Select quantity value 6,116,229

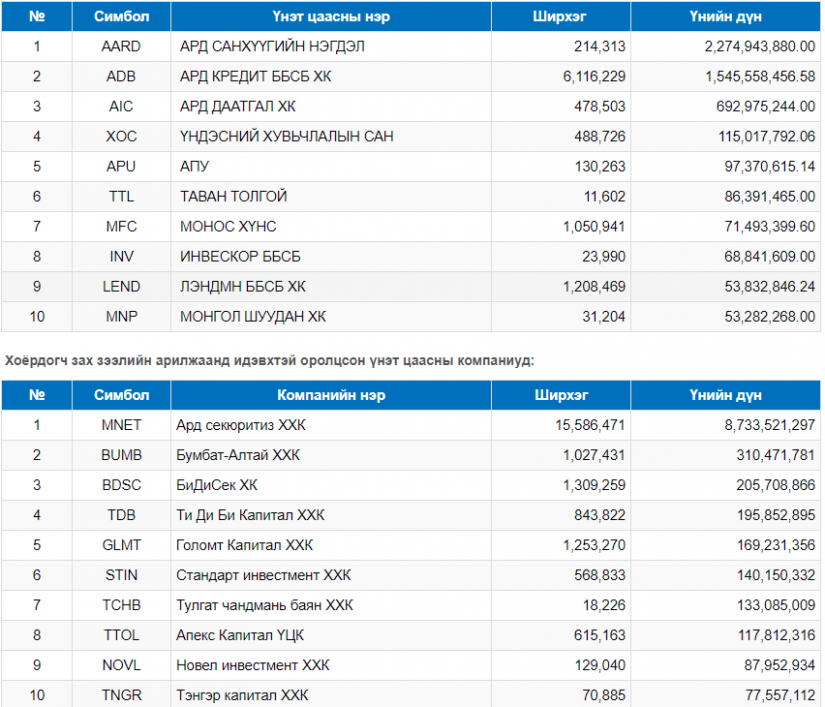pyautogui.click(x=595, y=76)
